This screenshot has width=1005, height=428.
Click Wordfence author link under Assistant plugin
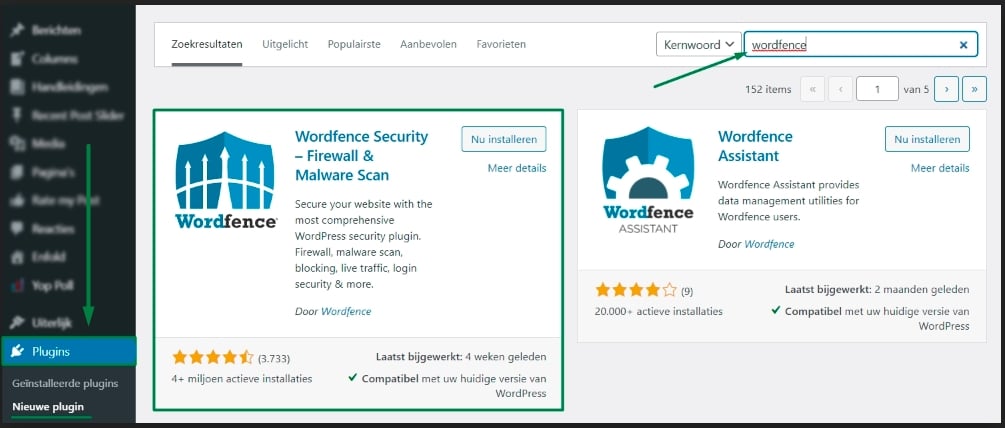click(x=769, y=244)
